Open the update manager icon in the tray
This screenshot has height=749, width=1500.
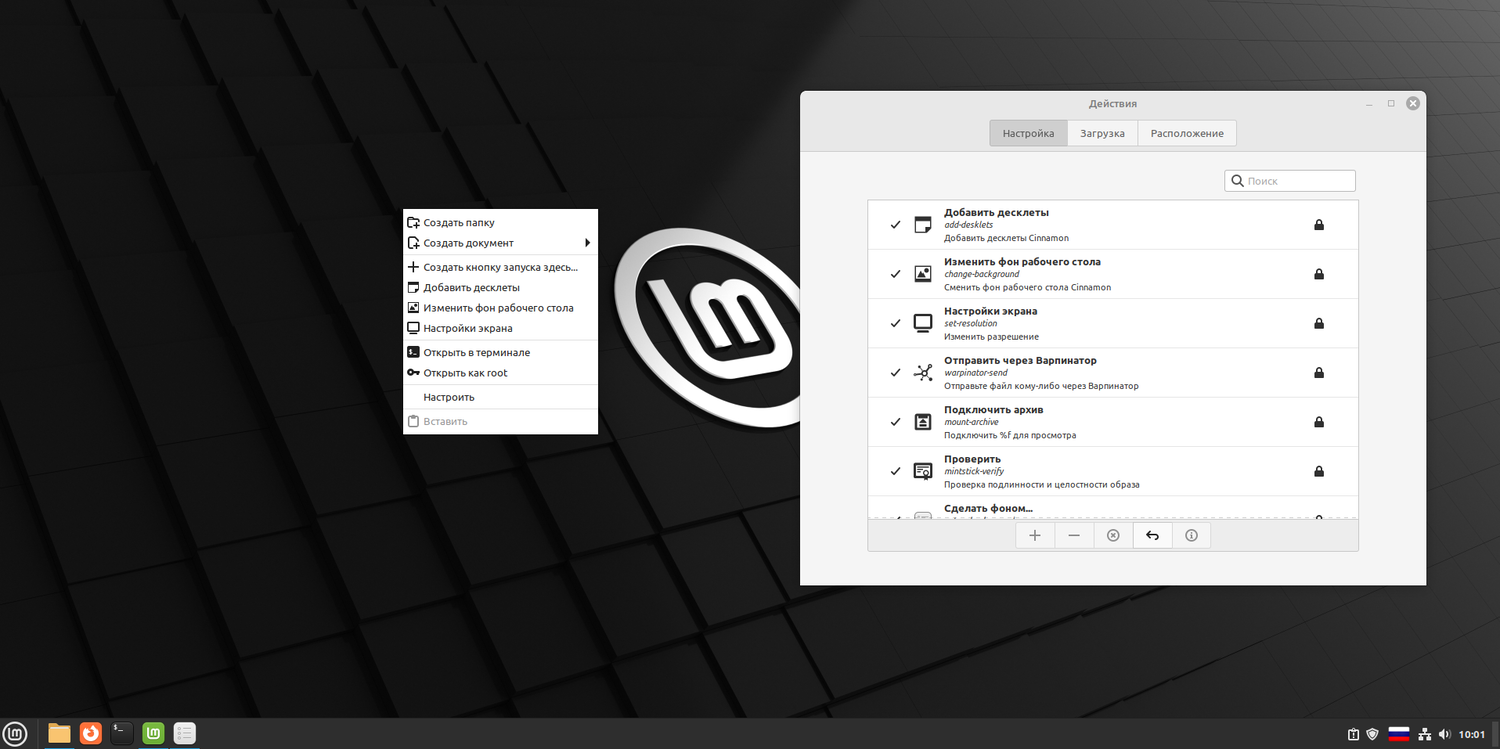point(1353,735)
